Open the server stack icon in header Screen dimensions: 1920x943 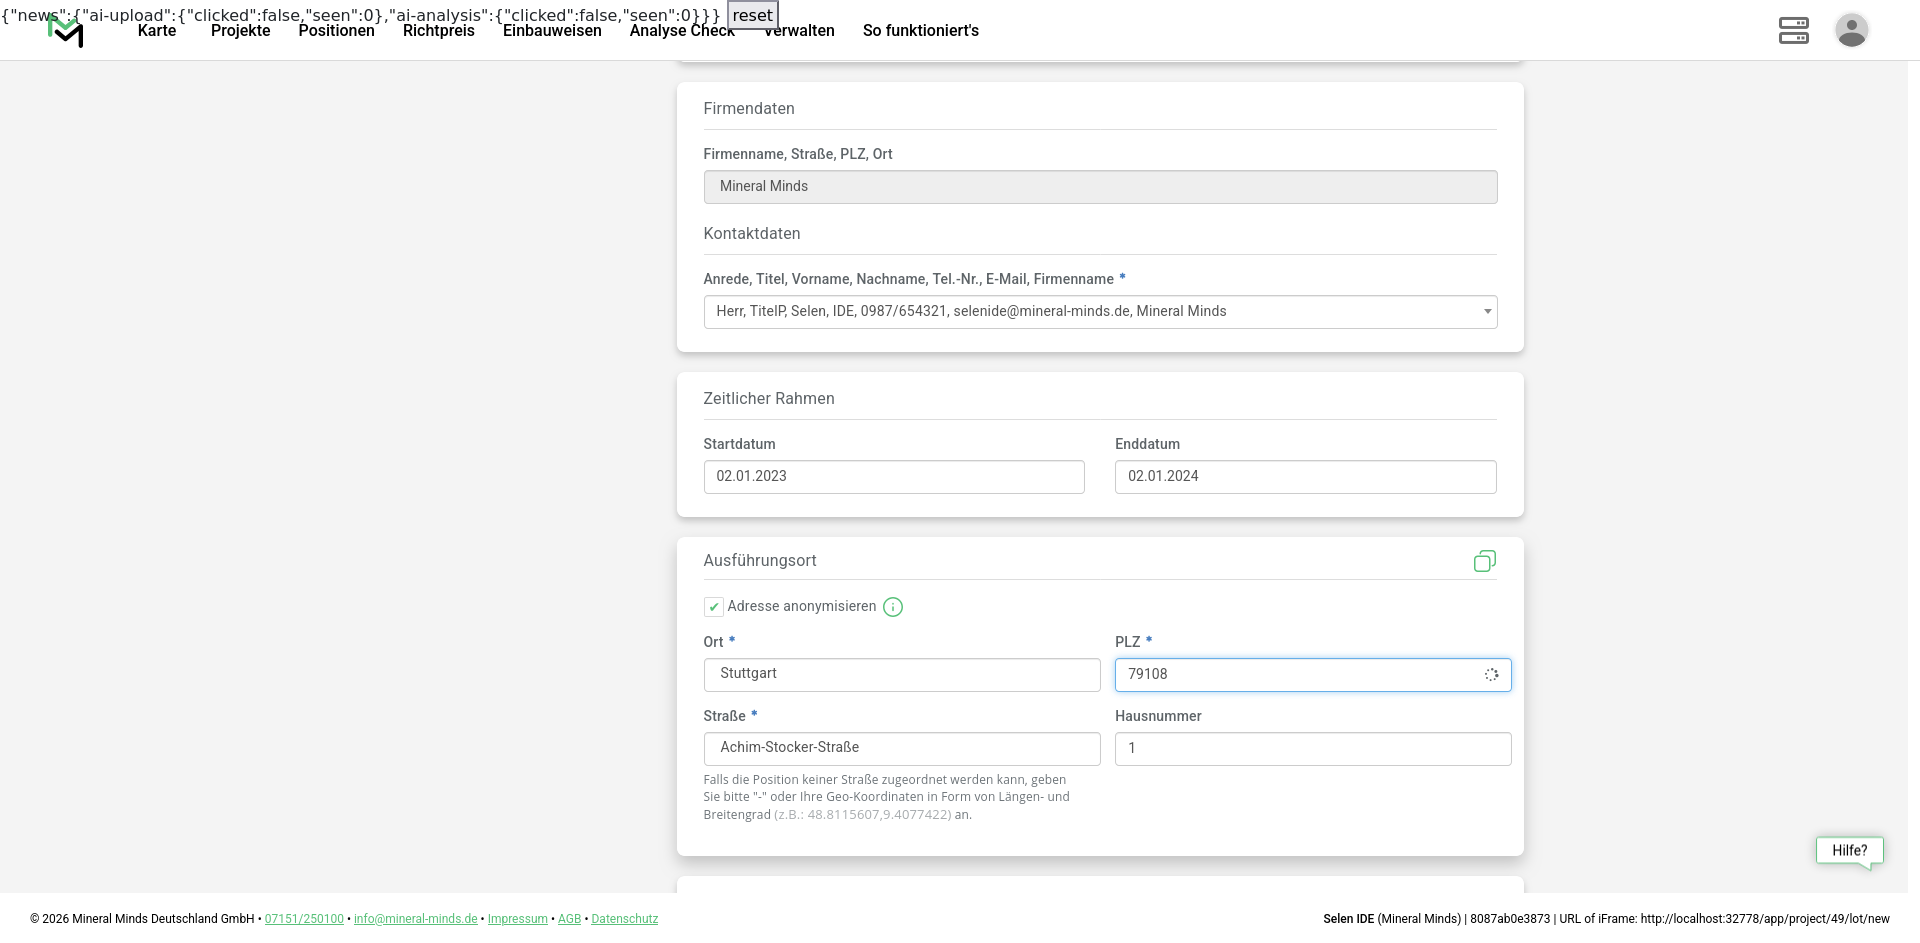(x=1793, y=30)
